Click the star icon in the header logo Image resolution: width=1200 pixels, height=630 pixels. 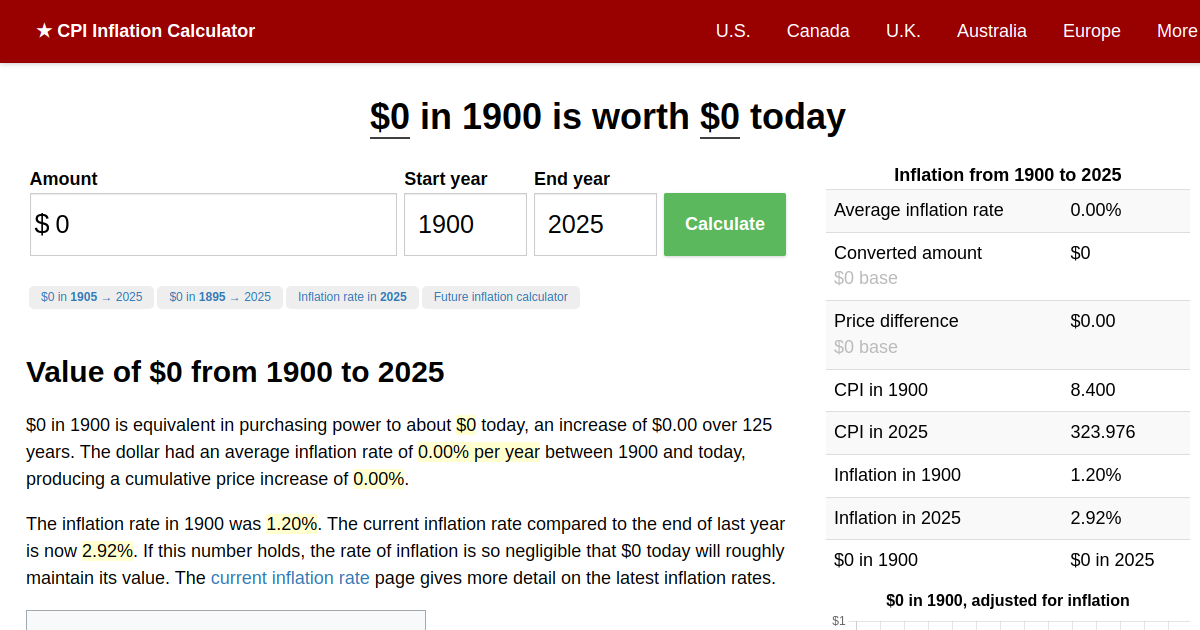44,31
